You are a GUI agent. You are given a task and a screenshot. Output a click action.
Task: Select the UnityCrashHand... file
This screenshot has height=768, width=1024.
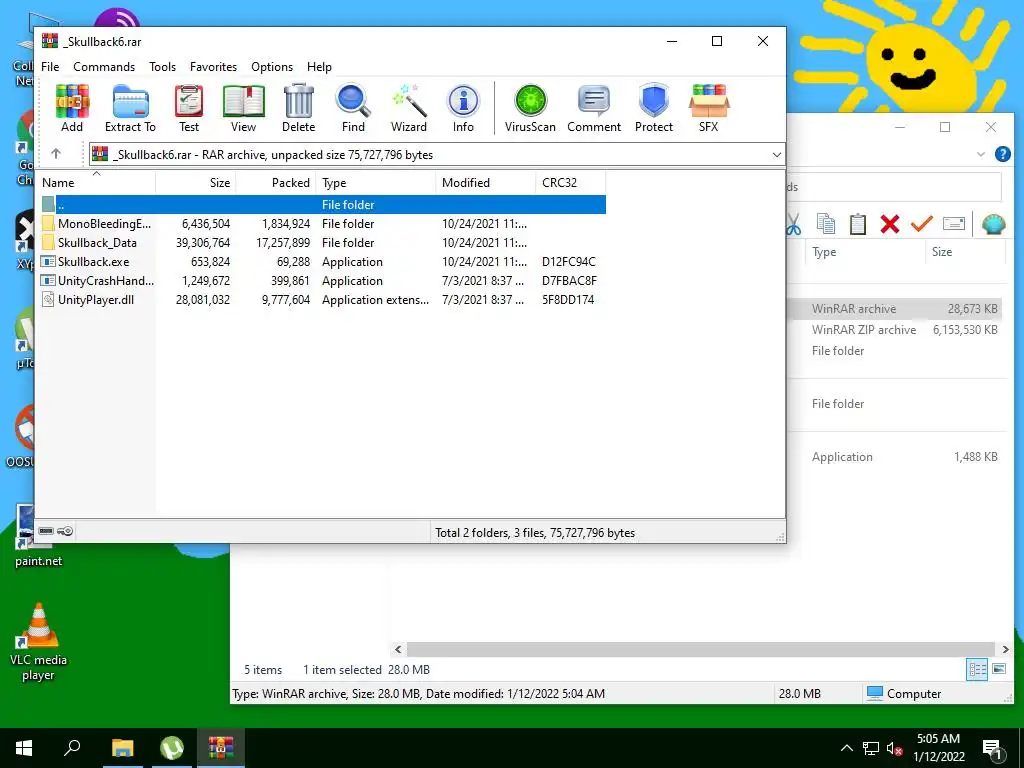click(x=323, y=280)
